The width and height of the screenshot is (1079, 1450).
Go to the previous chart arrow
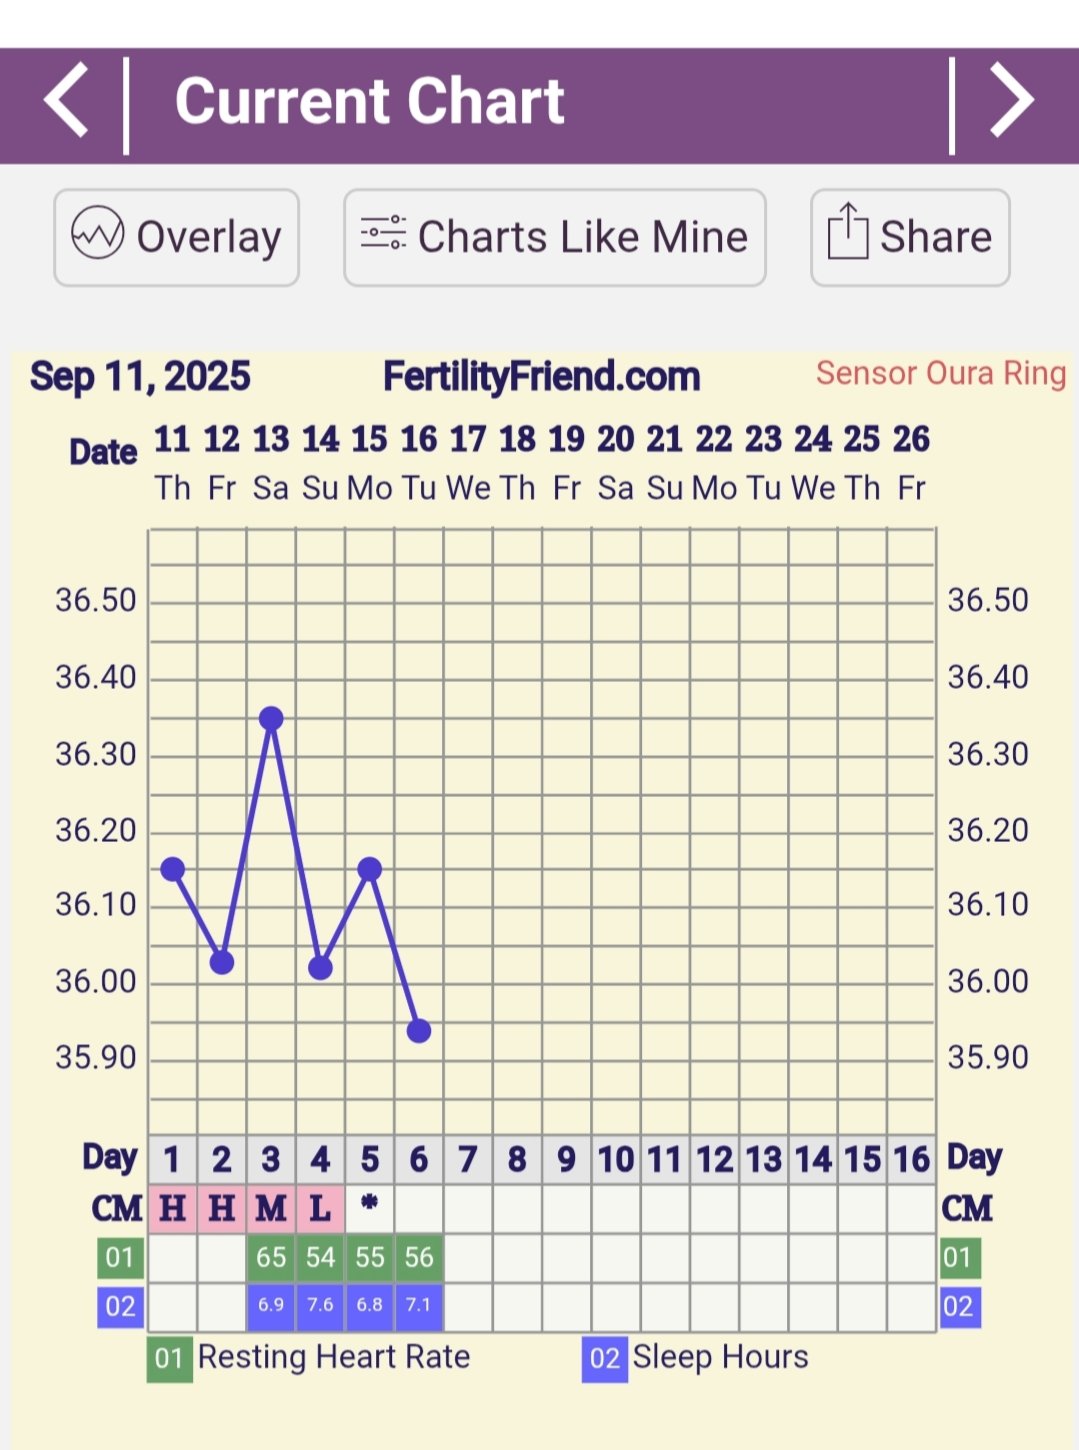(66, 101)
